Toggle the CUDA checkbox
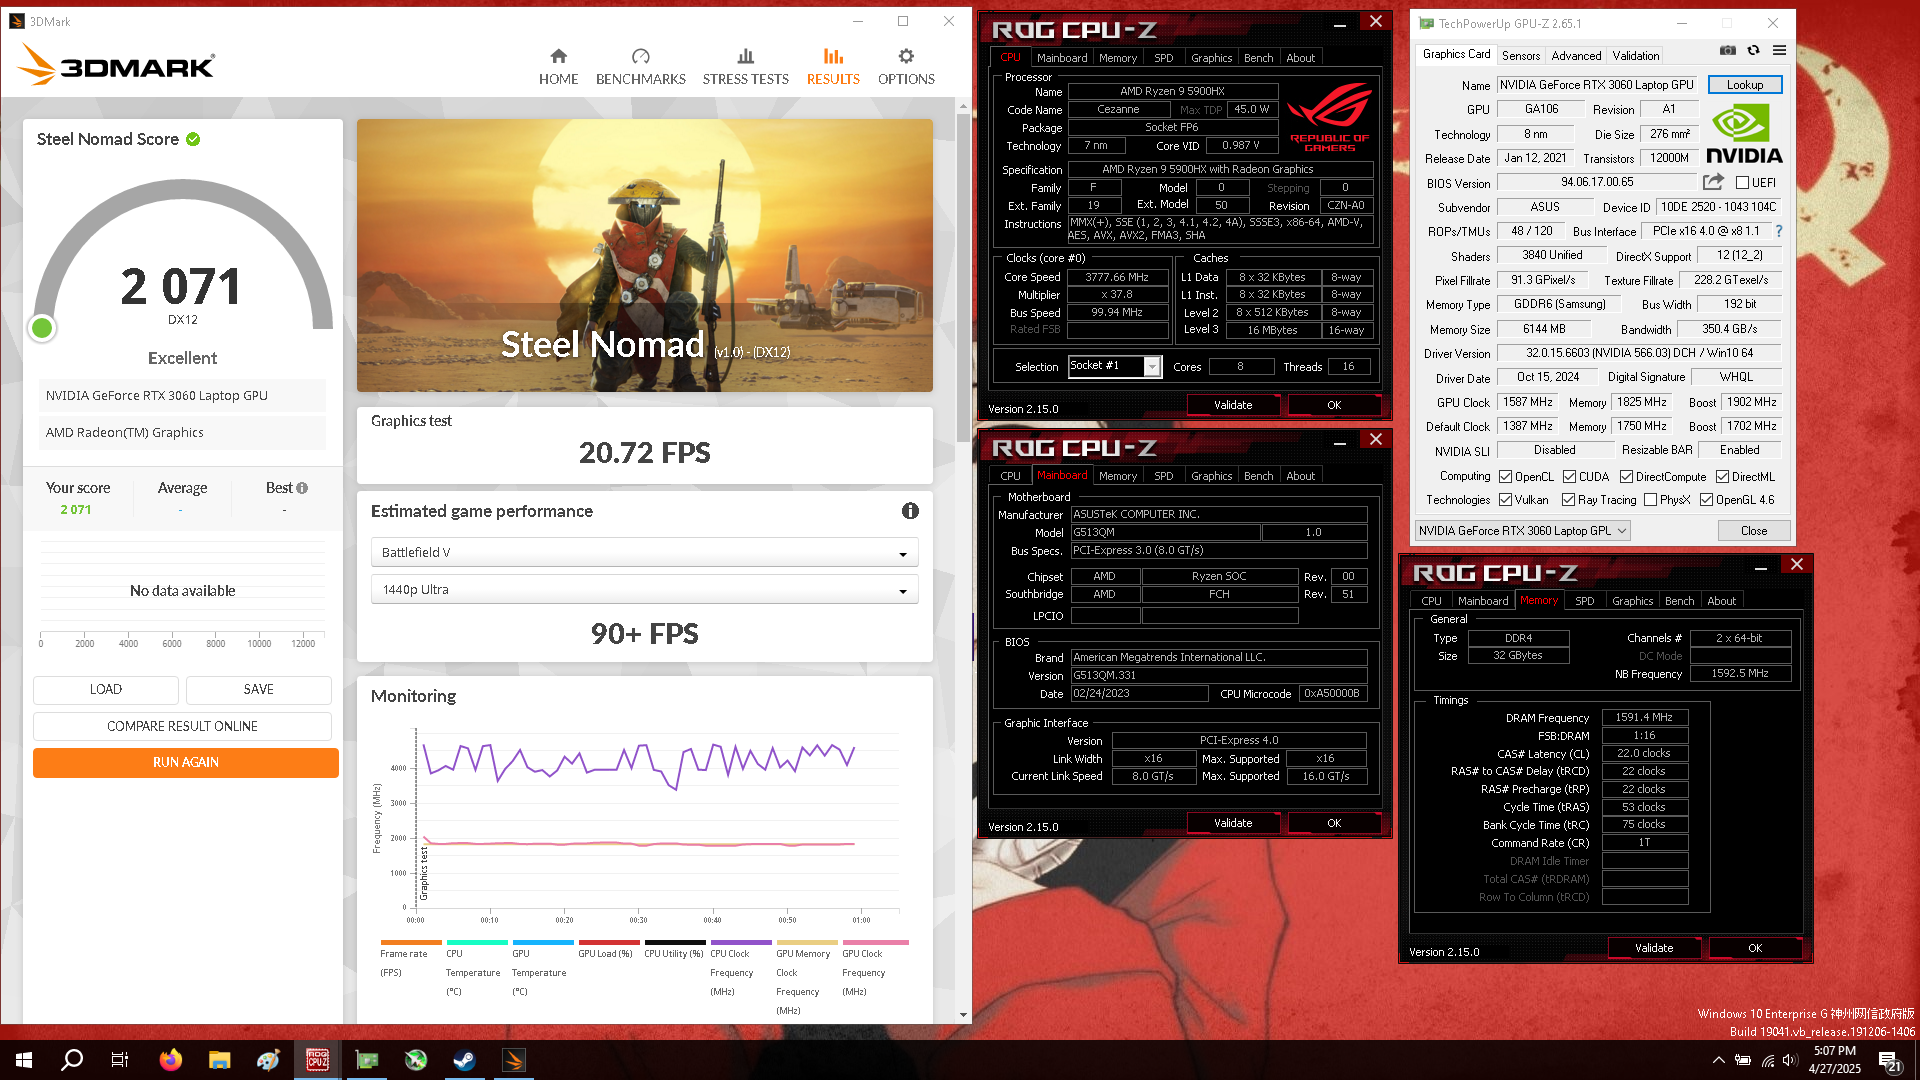 click(1570, 477)
